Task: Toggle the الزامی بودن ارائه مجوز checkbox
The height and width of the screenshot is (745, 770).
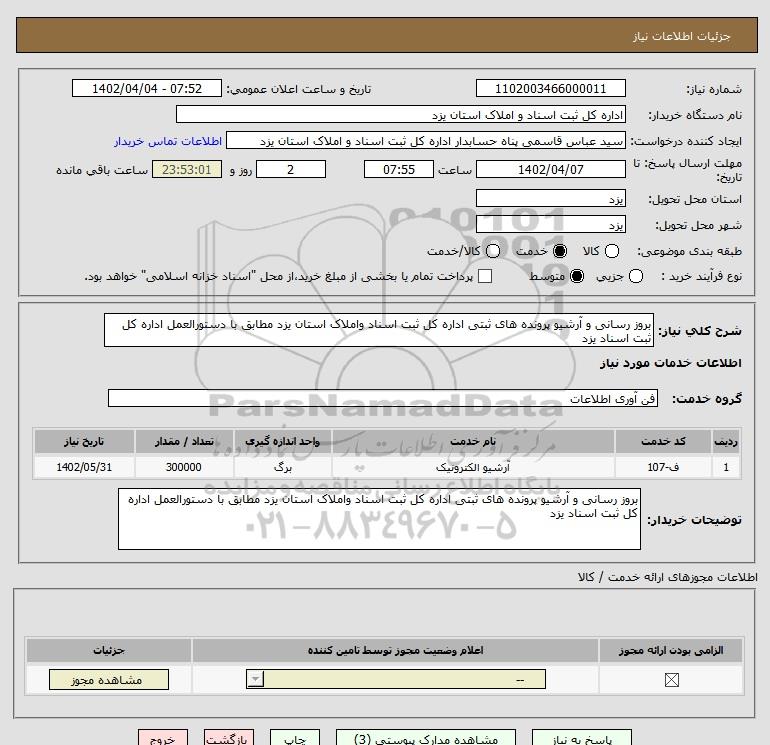Action: pyautogui.click(x=671, y=680)
